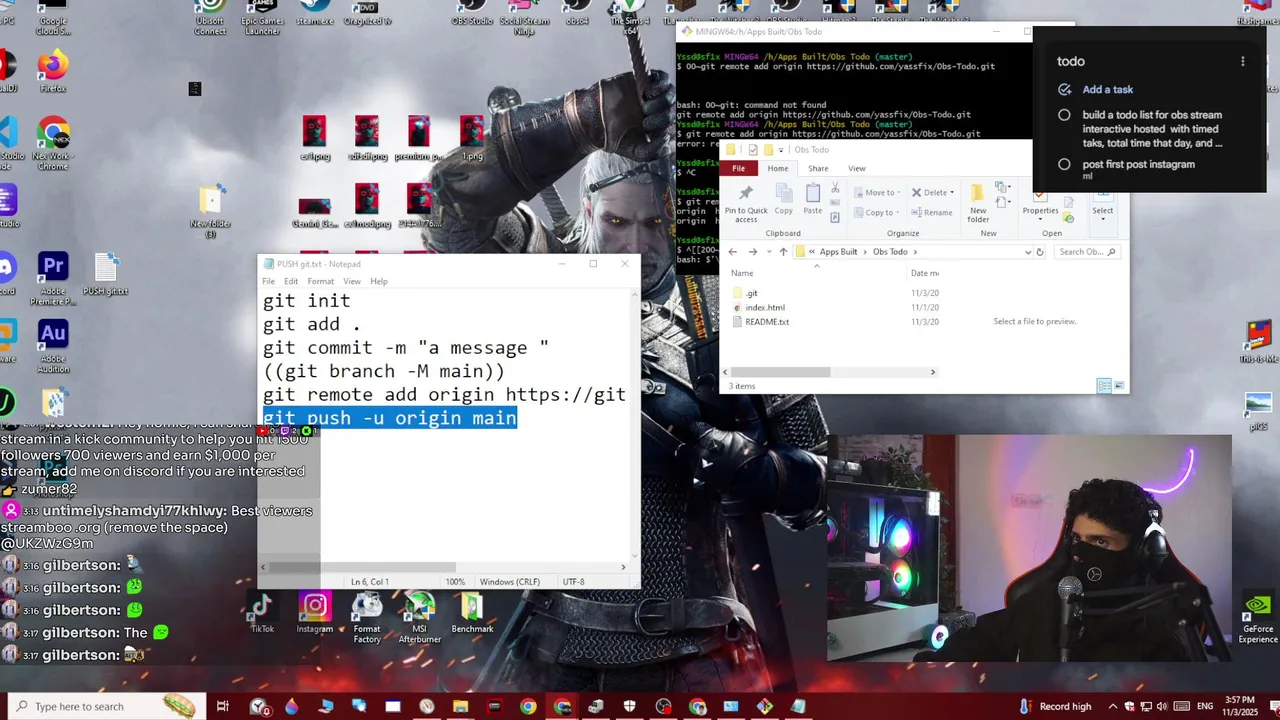Switch to the View tab in Explorer
1280x720 pixels.
click(x=857, y=168)
